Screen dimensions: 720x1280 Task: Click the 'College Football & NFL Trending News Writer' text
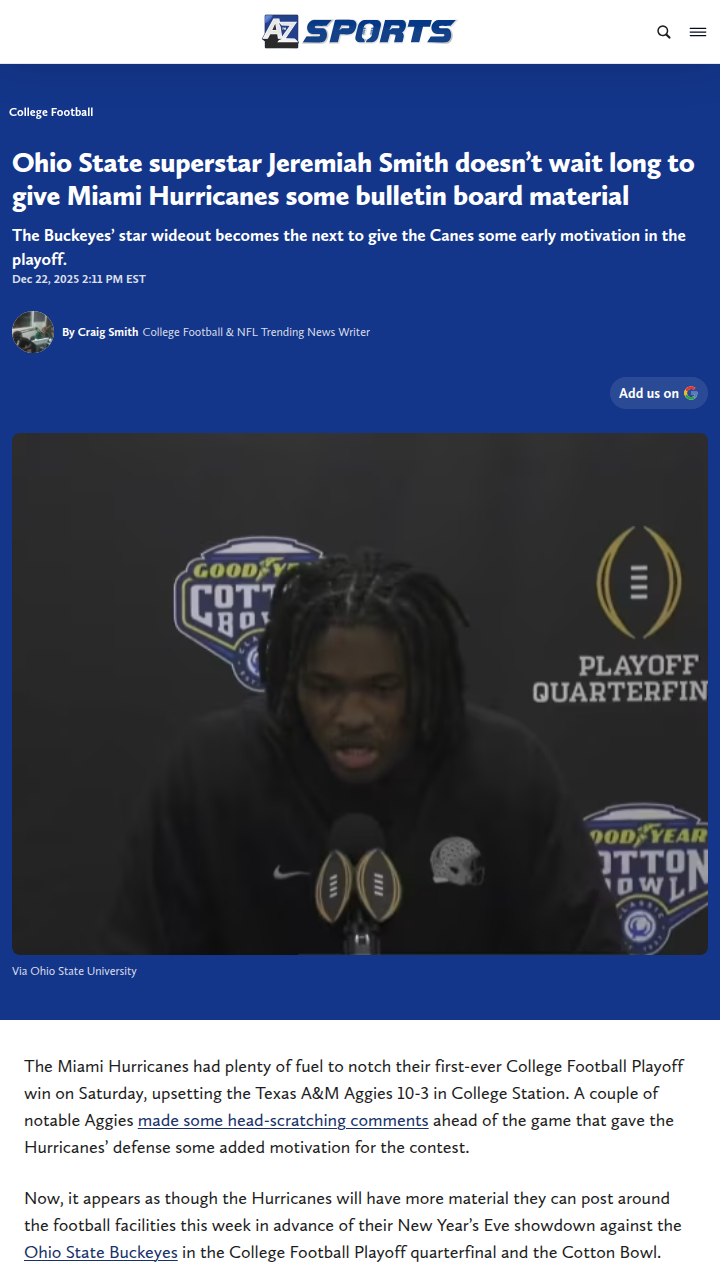click(256, 332)
